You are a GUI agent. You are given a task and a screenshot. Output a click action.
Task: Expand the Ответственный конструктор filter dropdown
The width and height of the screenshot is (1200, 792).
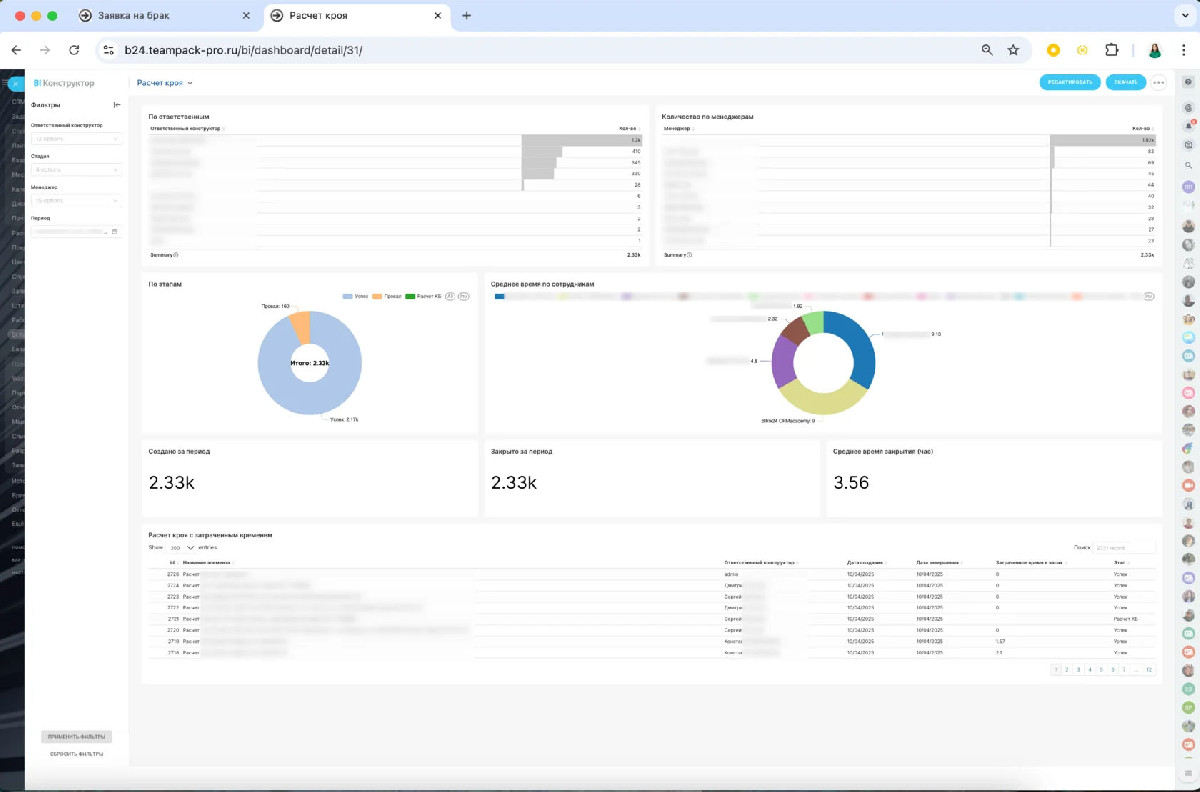pos(76,139)
